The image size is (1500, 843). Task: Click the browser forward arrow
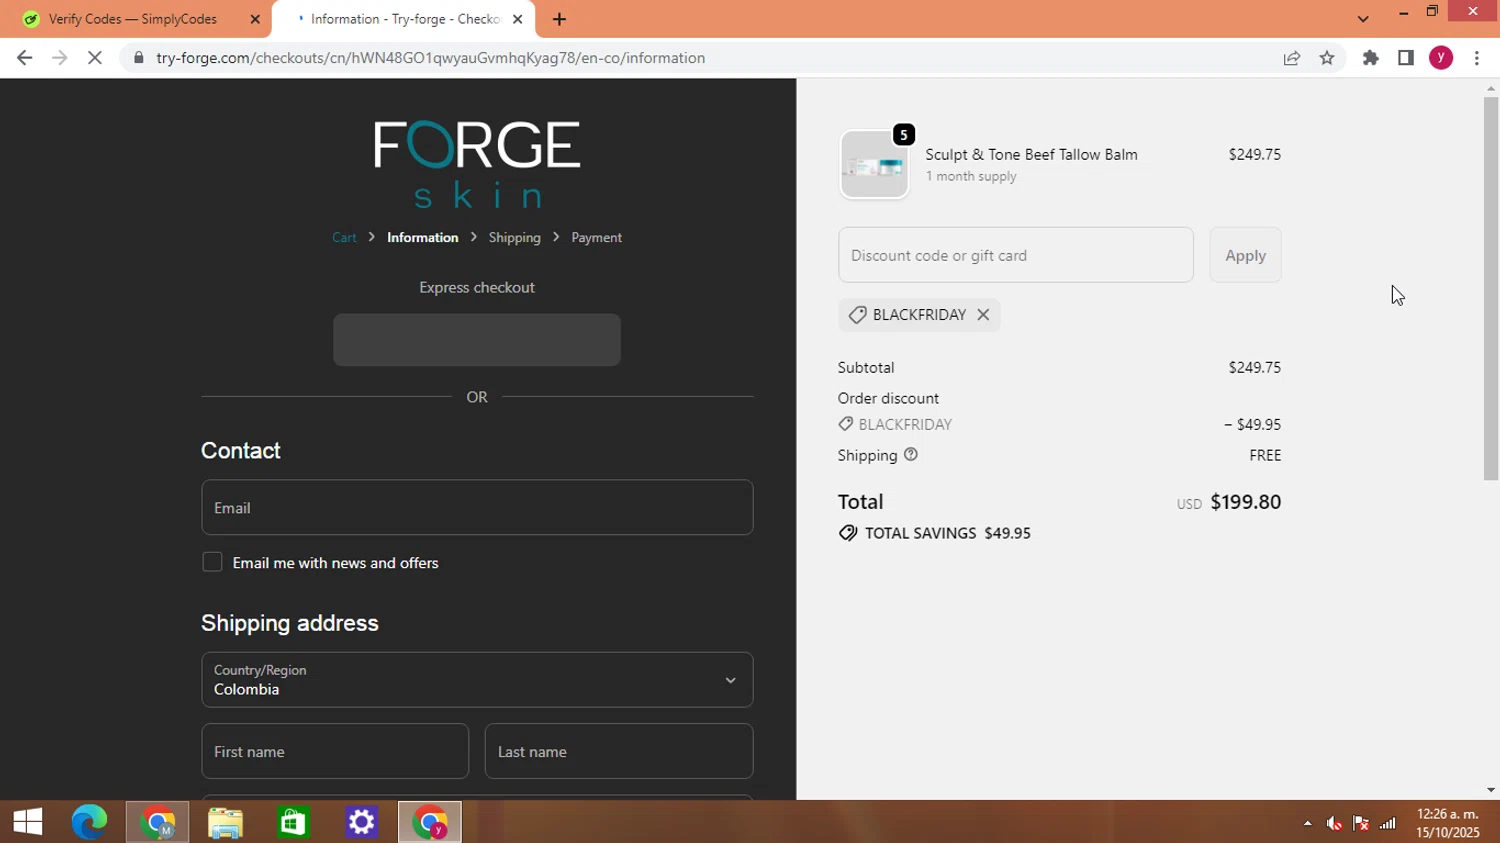[x=59, y=58]
